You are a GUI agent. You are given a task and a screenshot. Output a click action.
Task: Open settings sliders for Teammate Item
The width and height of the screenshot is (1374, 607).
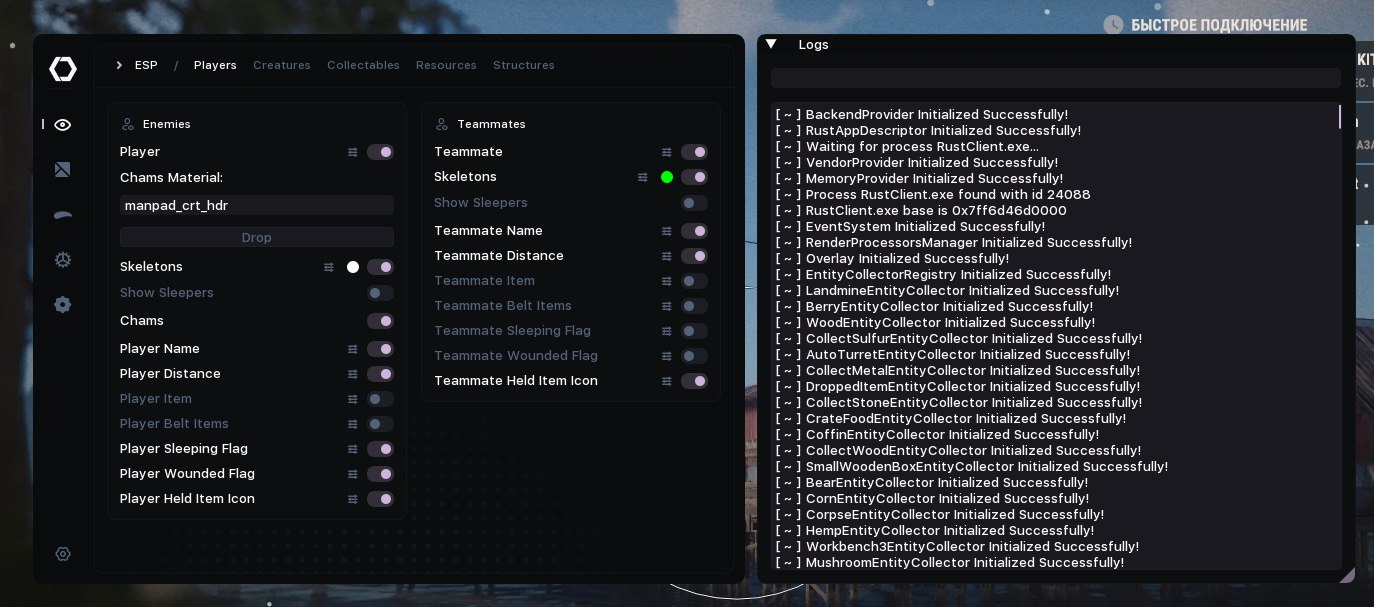click(x=667, y=281)
